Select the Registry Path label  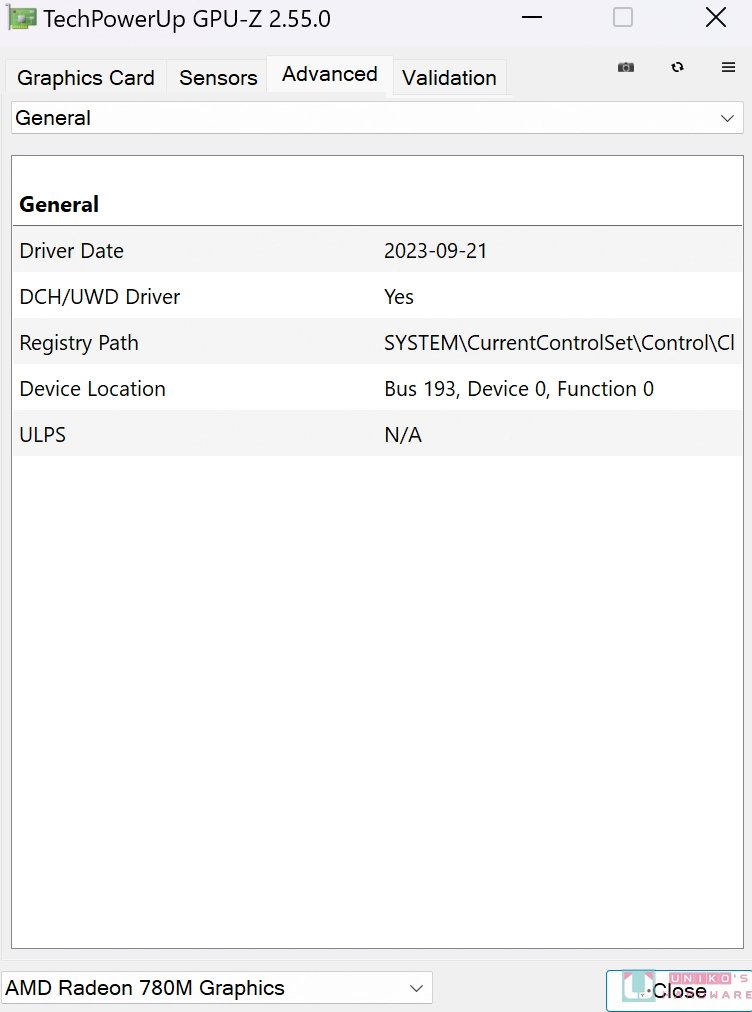point(79,343)
